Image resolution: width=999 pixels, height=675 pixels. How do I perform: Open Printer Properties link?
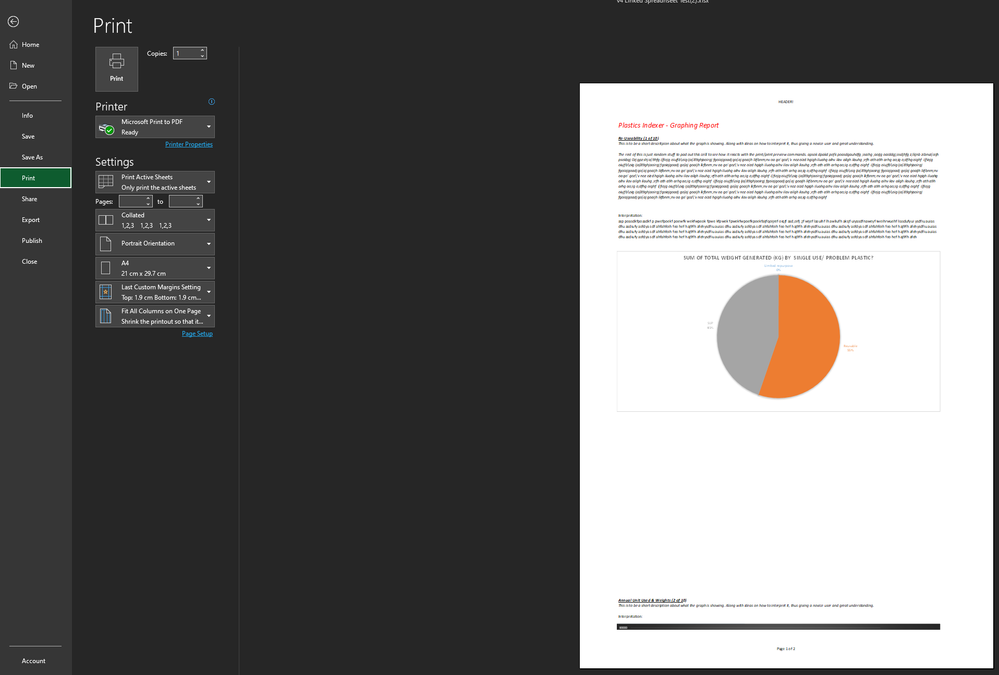coord(189,144)
